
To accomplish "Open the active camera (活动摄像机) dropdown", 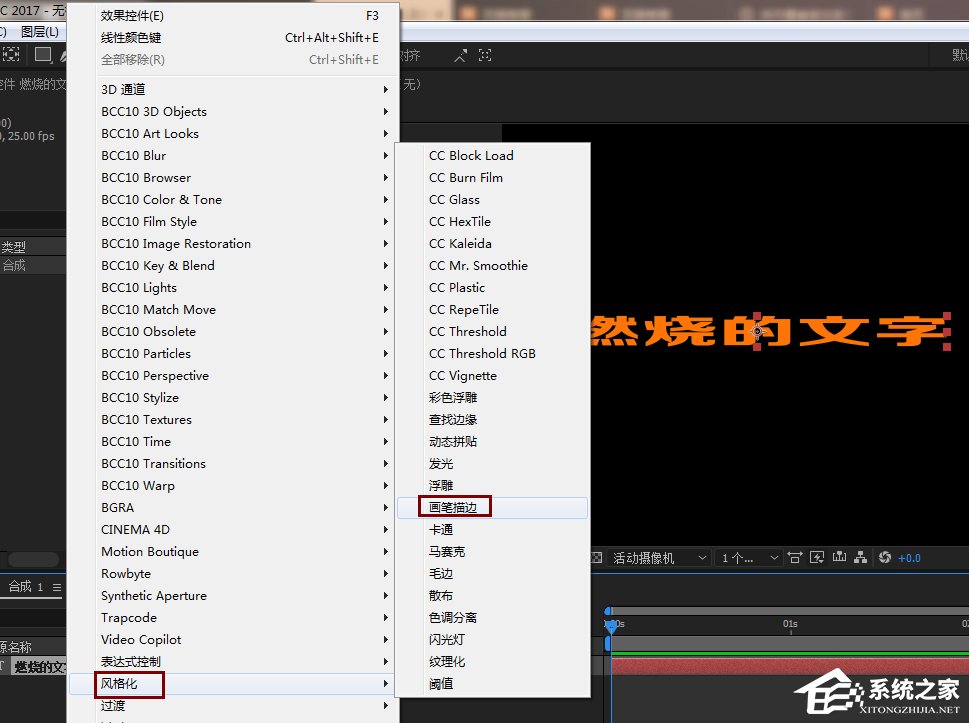I will (659, 558).
